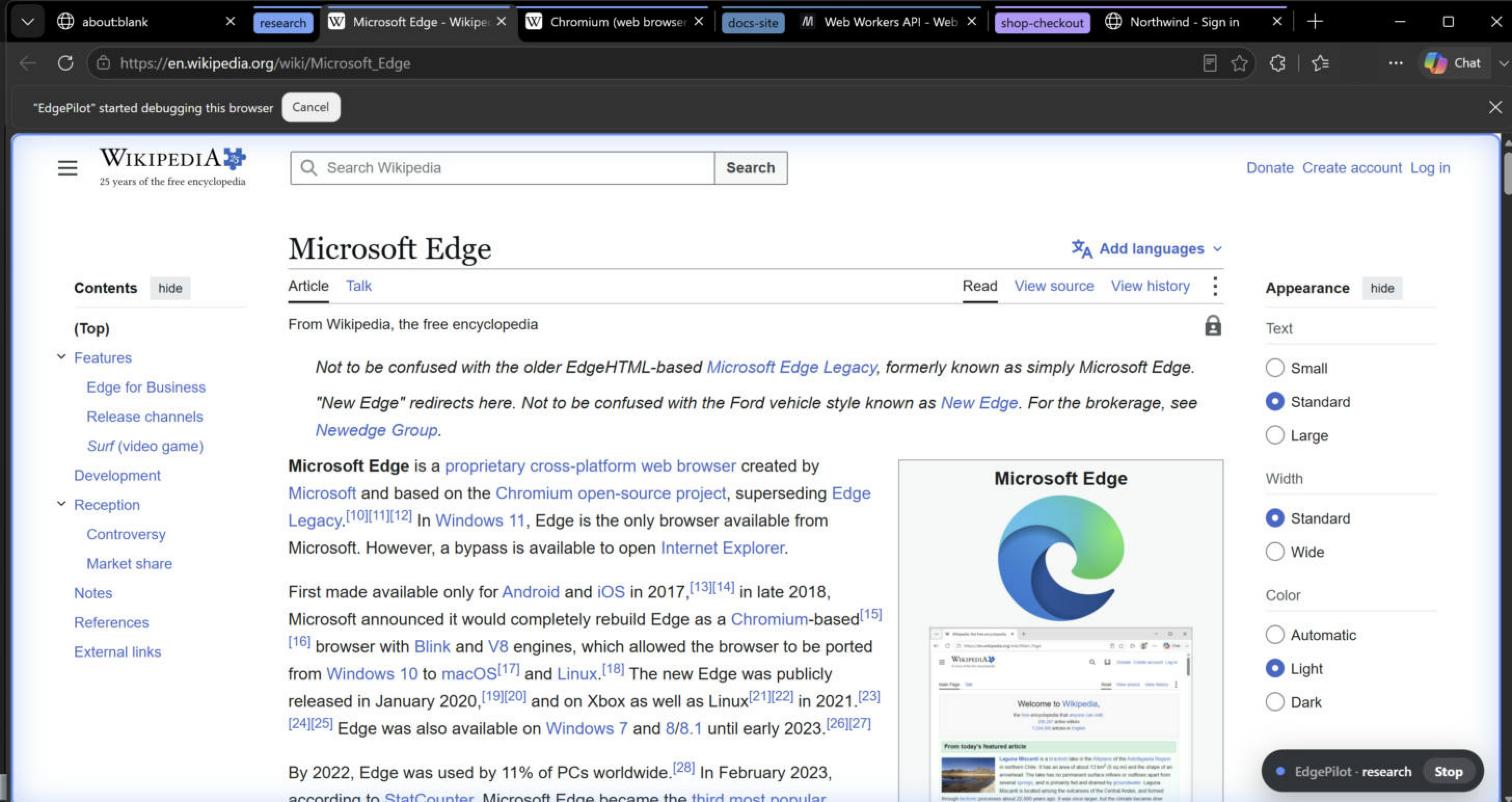
Task: Click the site information icon beside the URL
Action: 103,63
